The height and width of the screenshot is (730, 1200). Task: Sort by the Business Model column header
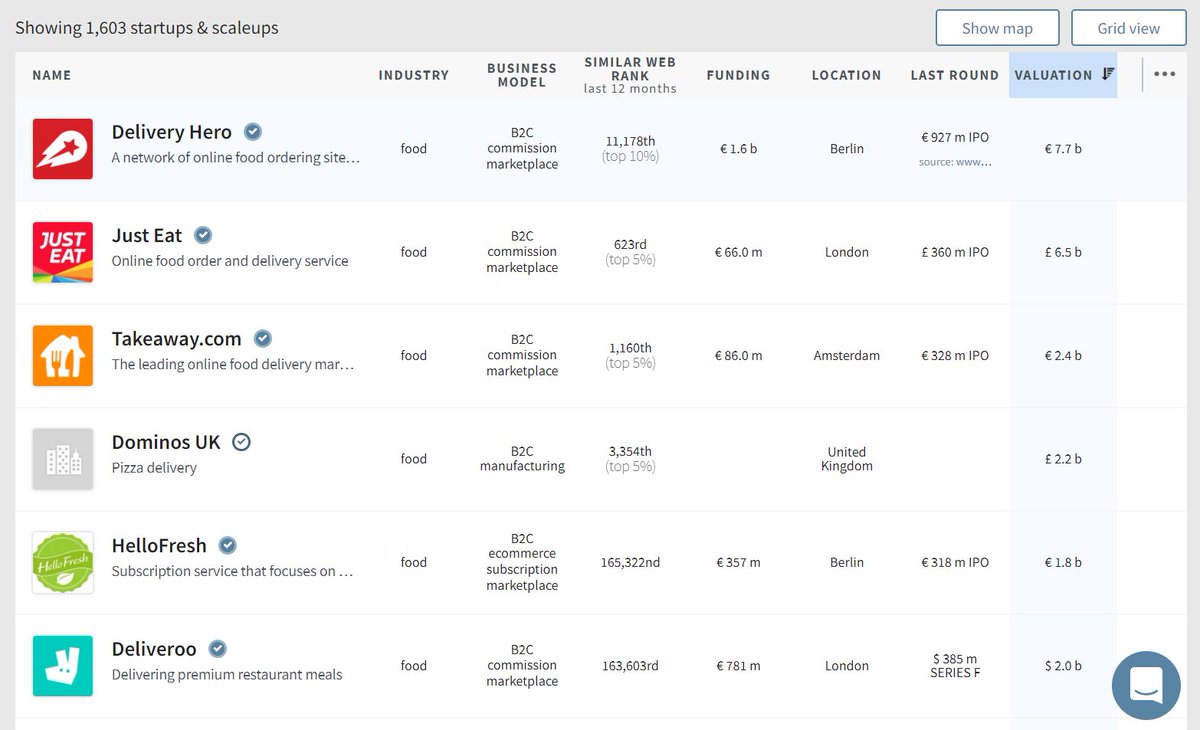522,75
